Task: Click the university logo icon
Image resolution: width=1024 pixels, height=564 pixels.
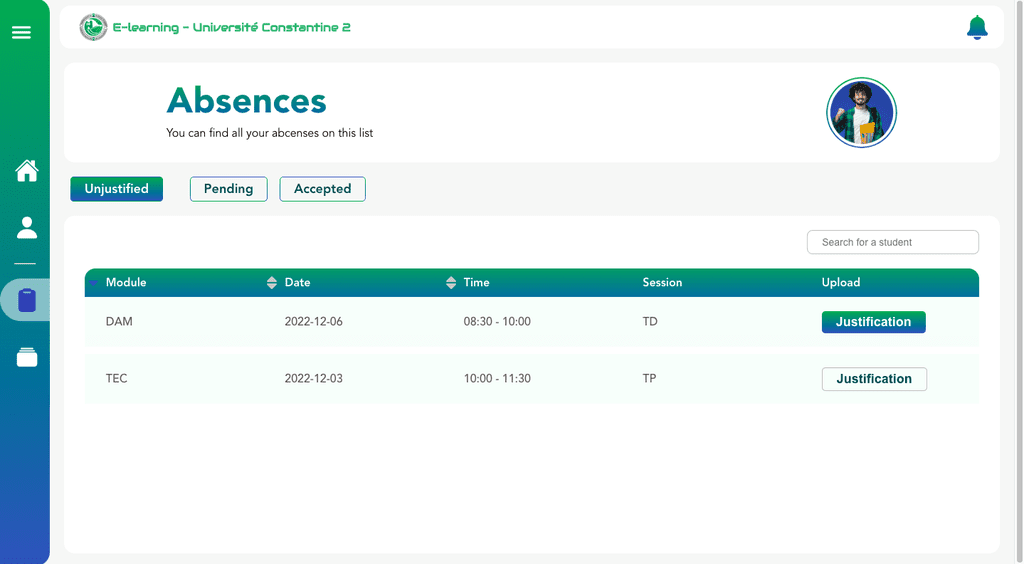Action: click(93, 27)
